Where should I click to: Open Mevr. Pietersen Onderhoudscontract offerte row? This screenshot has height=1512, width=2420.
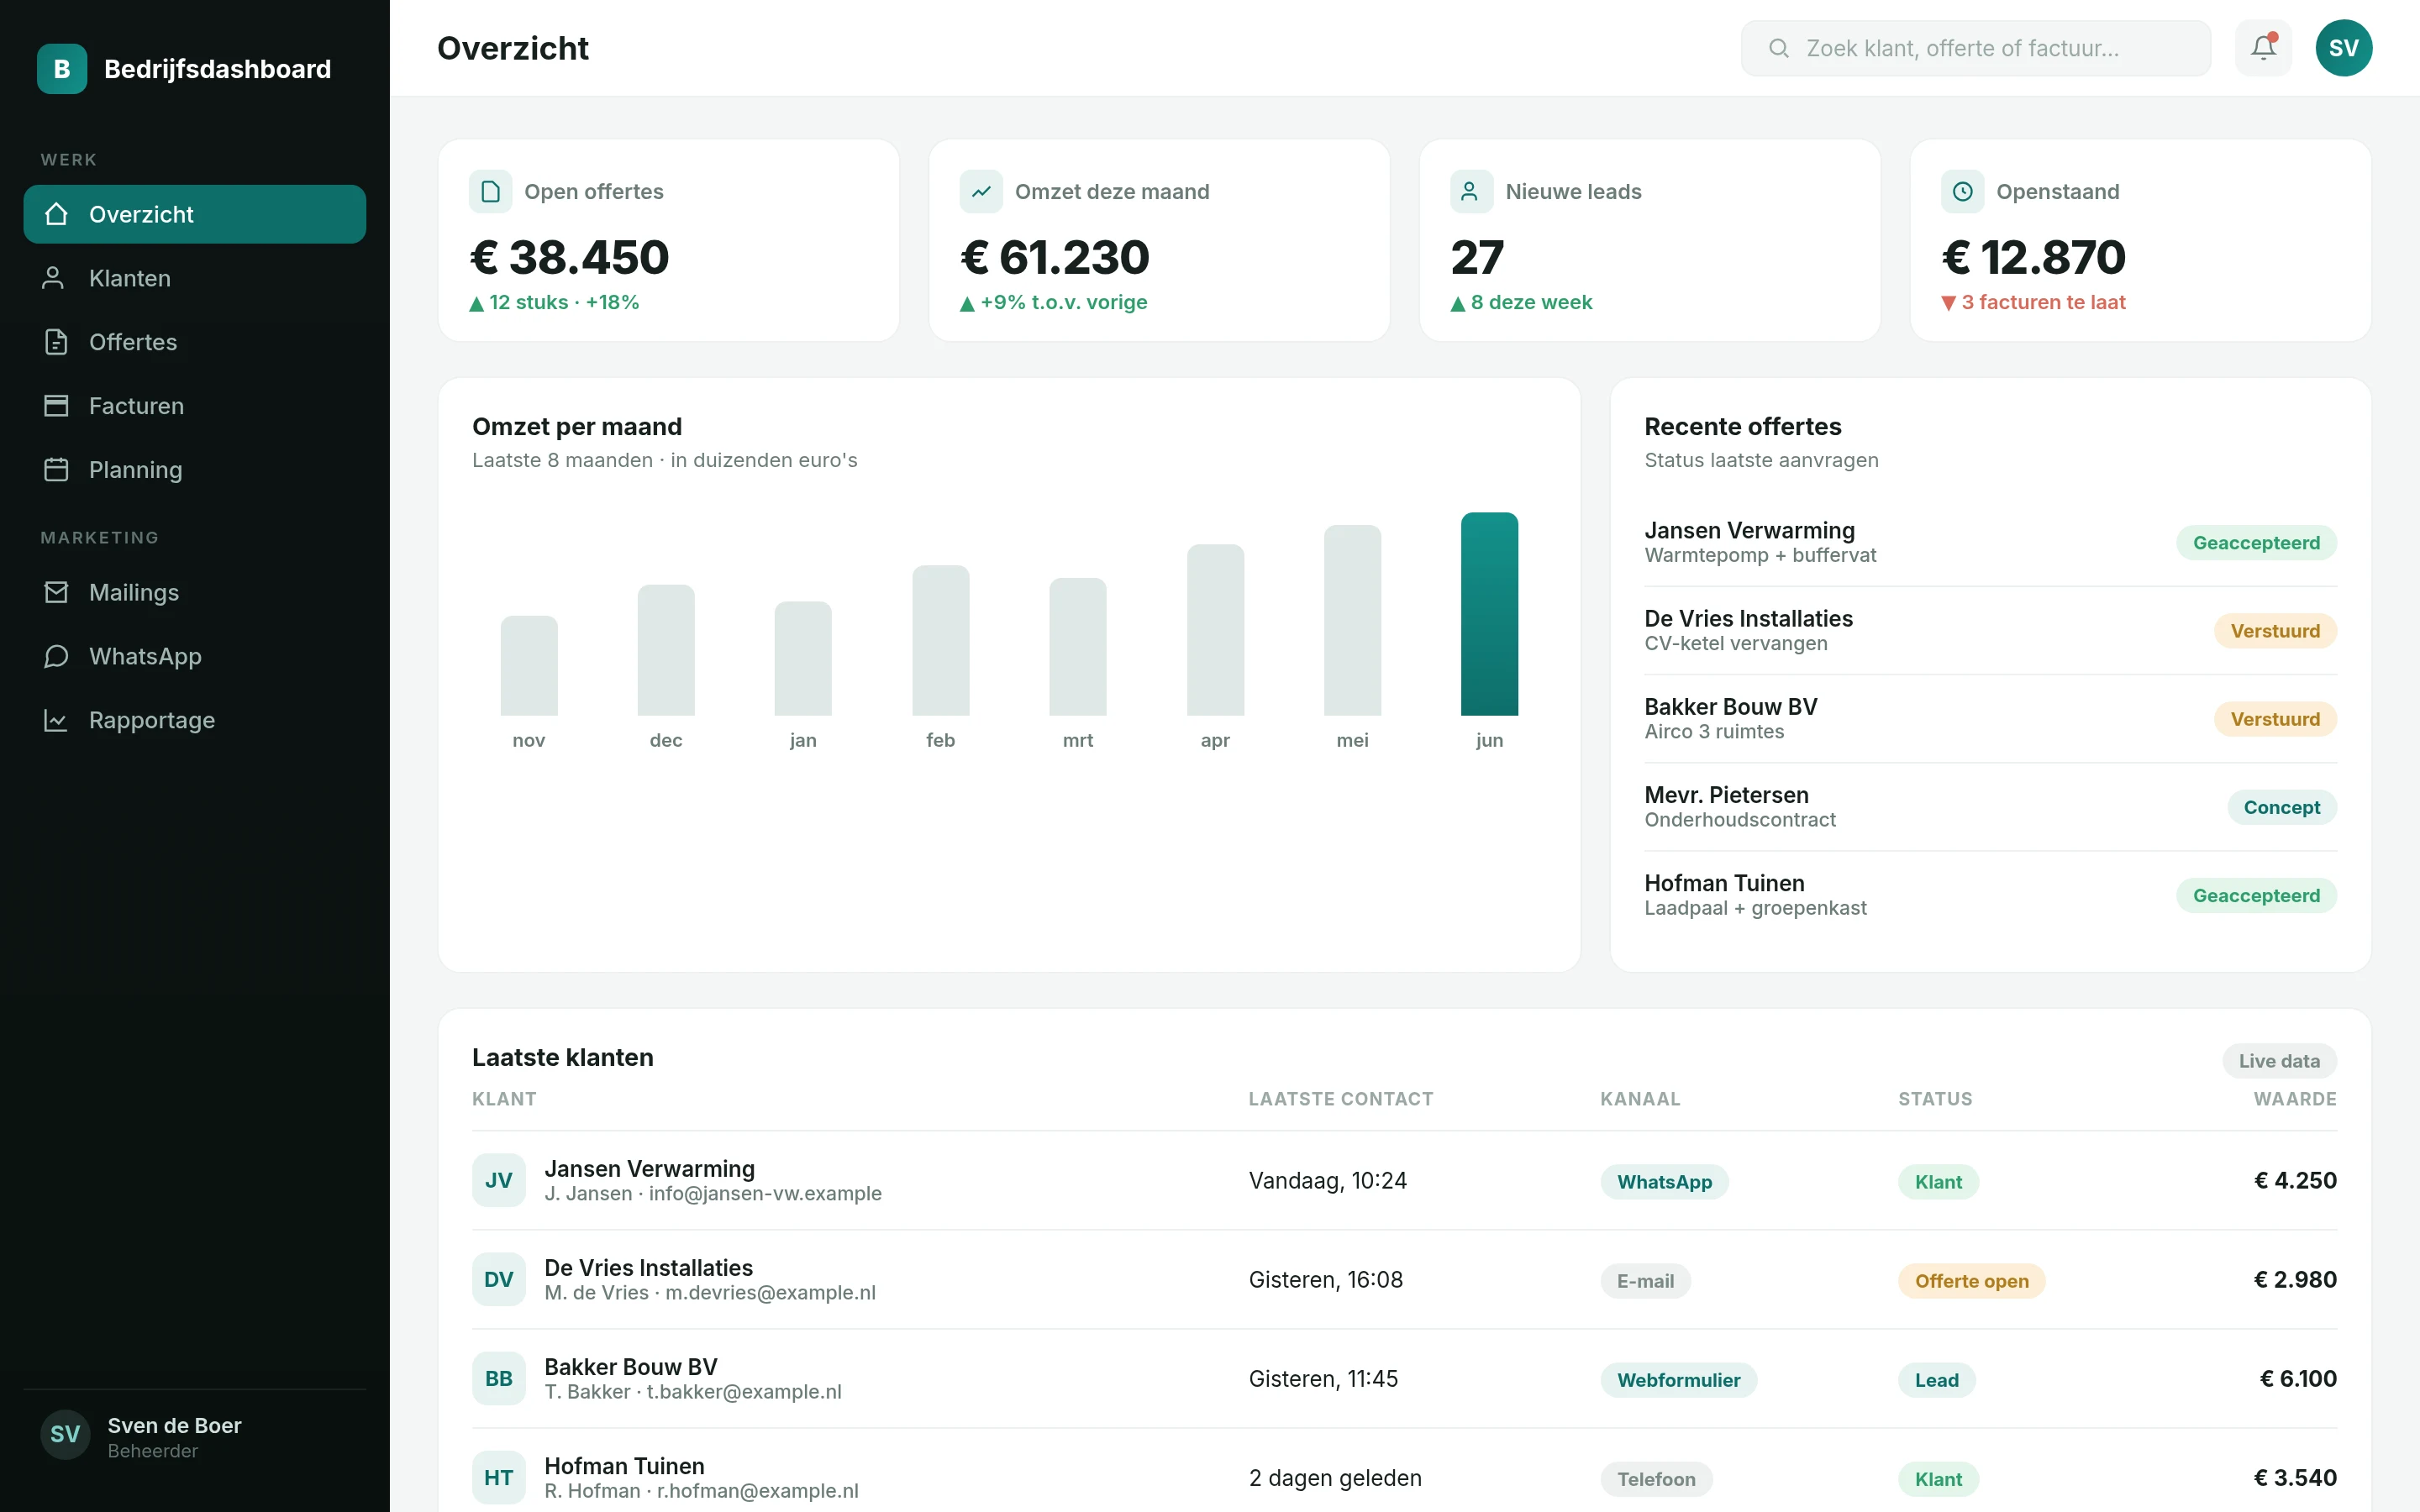pos(1990,807)
